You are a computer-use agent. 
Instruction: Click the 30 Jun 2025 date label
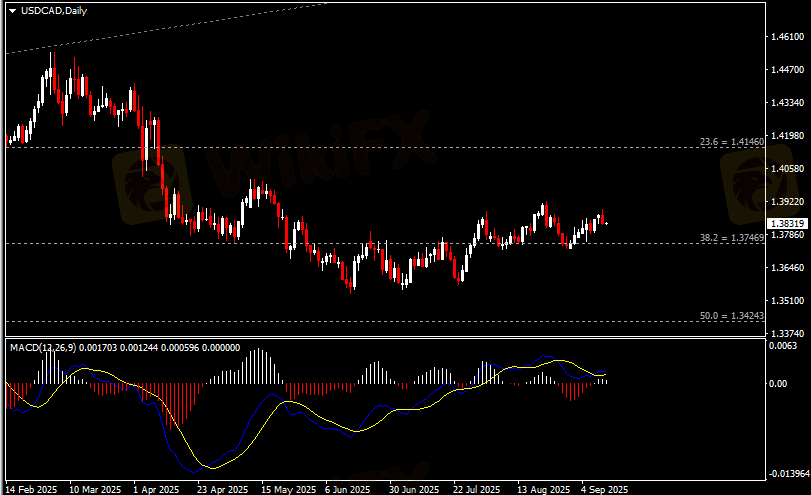click(414, 489)
